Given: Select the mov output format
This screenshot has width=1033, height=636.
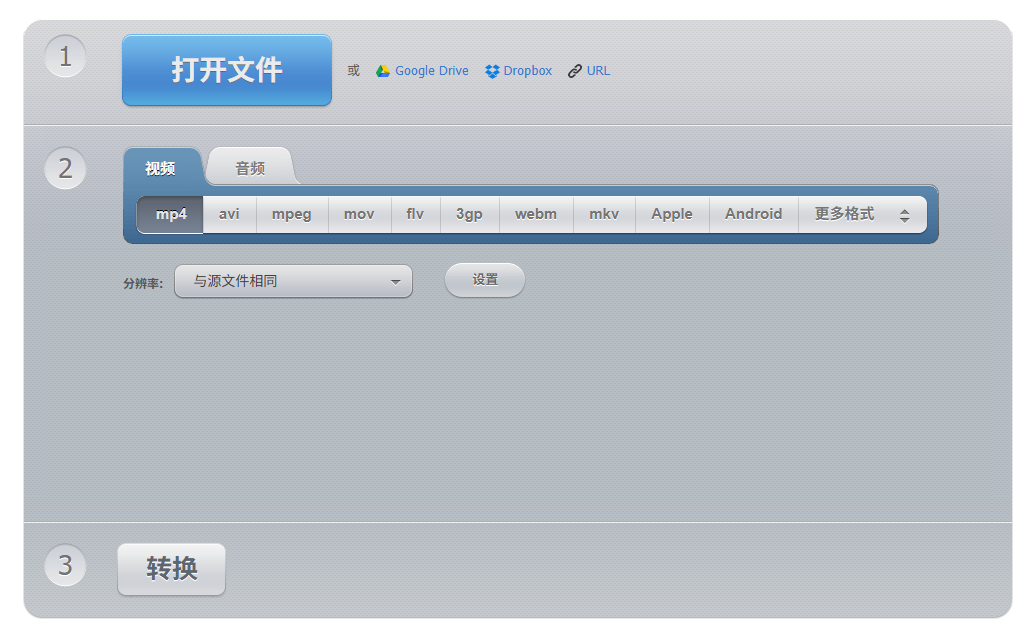Looking at the screenshot, I should (358, 213).
